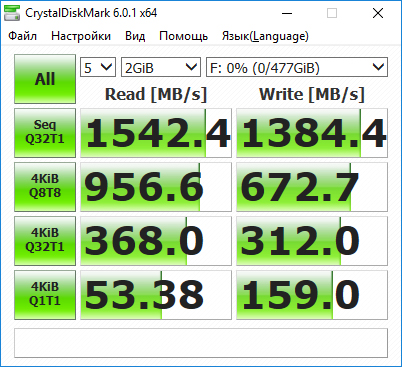Open the test size dropdown showing 2GiB

coord(161,67)
